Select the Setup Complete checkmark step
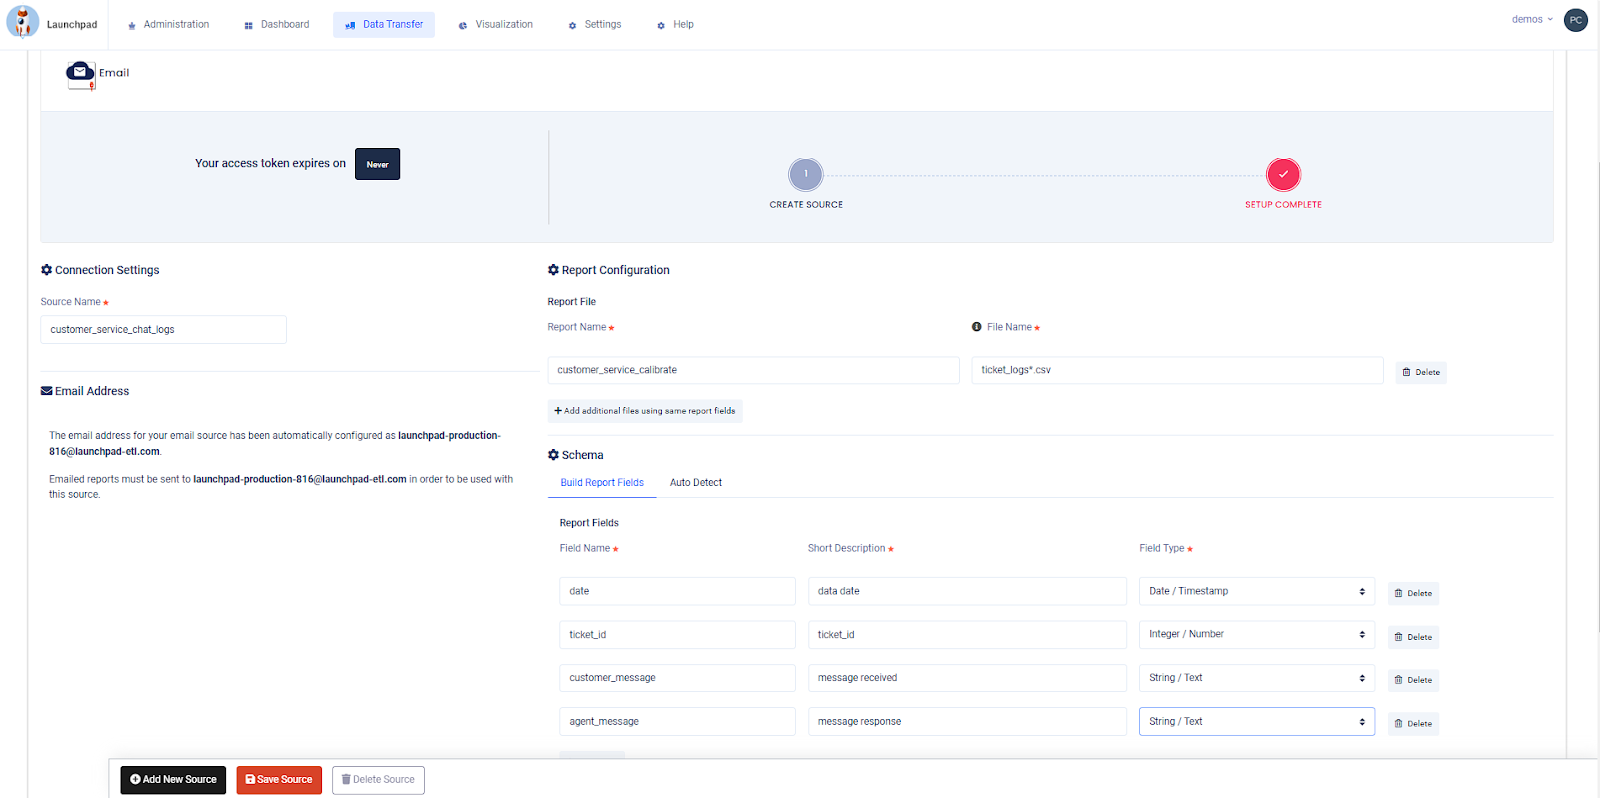The width and height of the screenshot is (1600, 798). (1283, 174)
